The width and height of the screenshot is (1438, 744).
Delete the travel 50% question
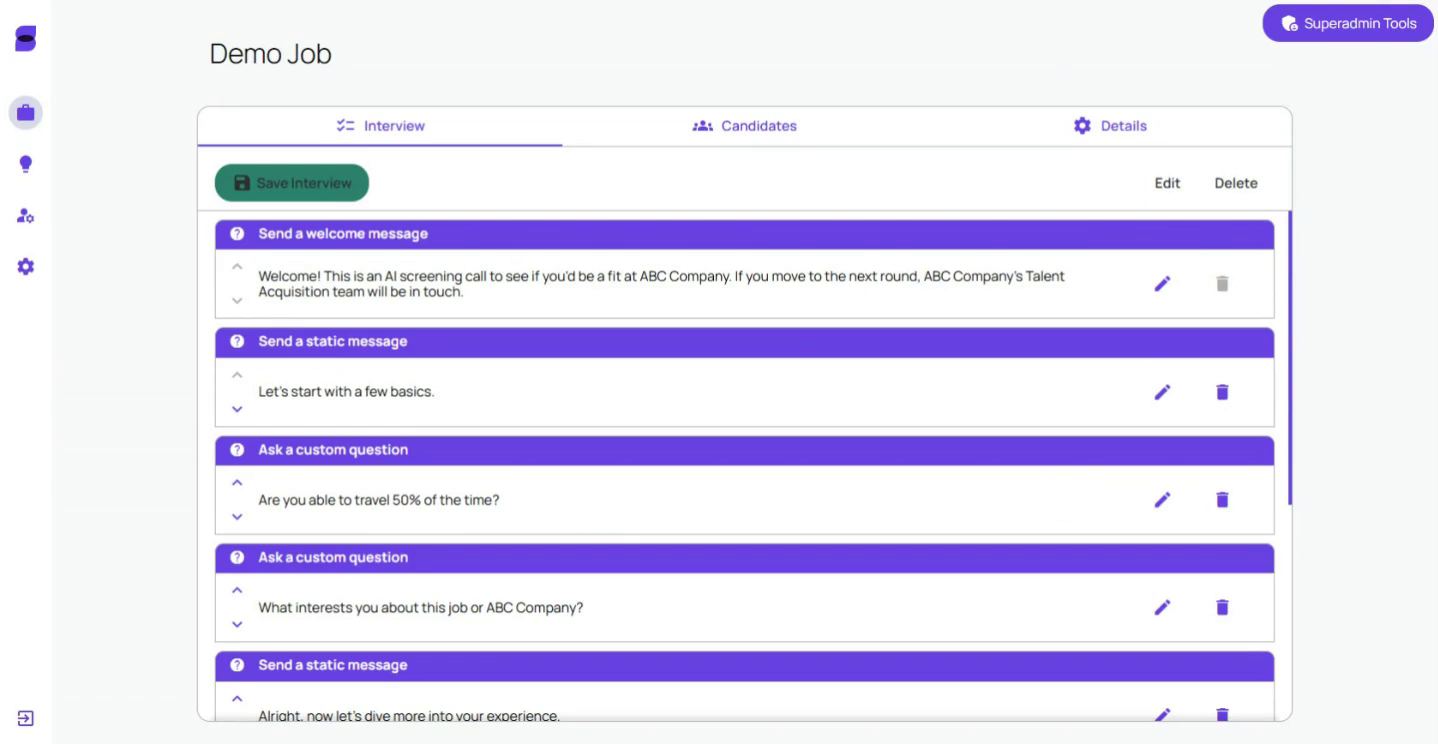coord(1221,500)
